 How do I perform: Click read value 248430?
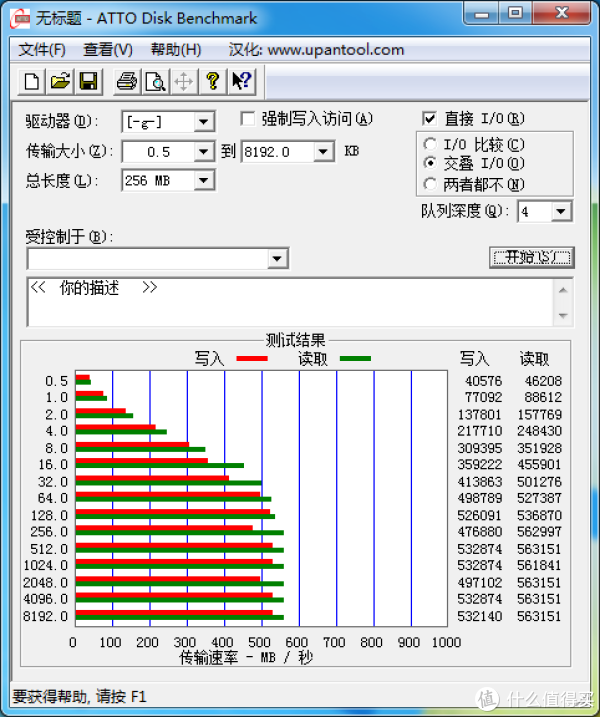pyautogui.click(x=540, y=431)
